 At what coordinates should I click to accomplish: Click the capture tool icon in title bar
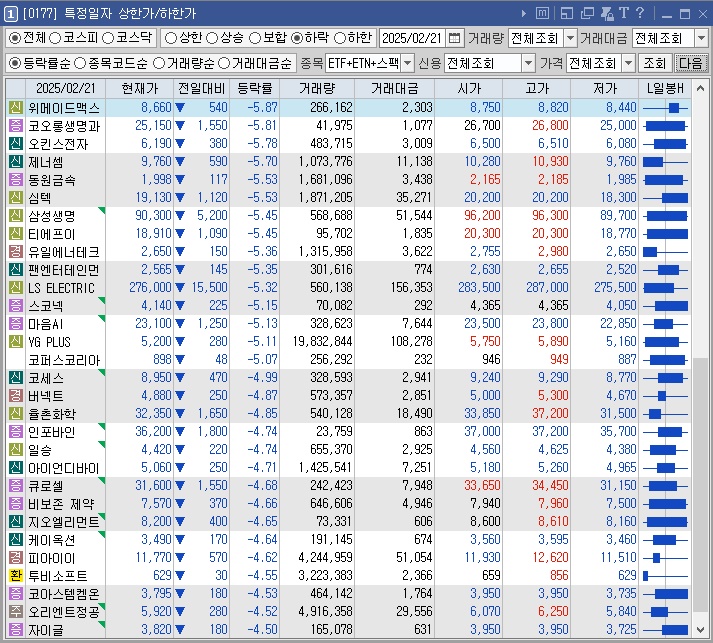[607, 13]
